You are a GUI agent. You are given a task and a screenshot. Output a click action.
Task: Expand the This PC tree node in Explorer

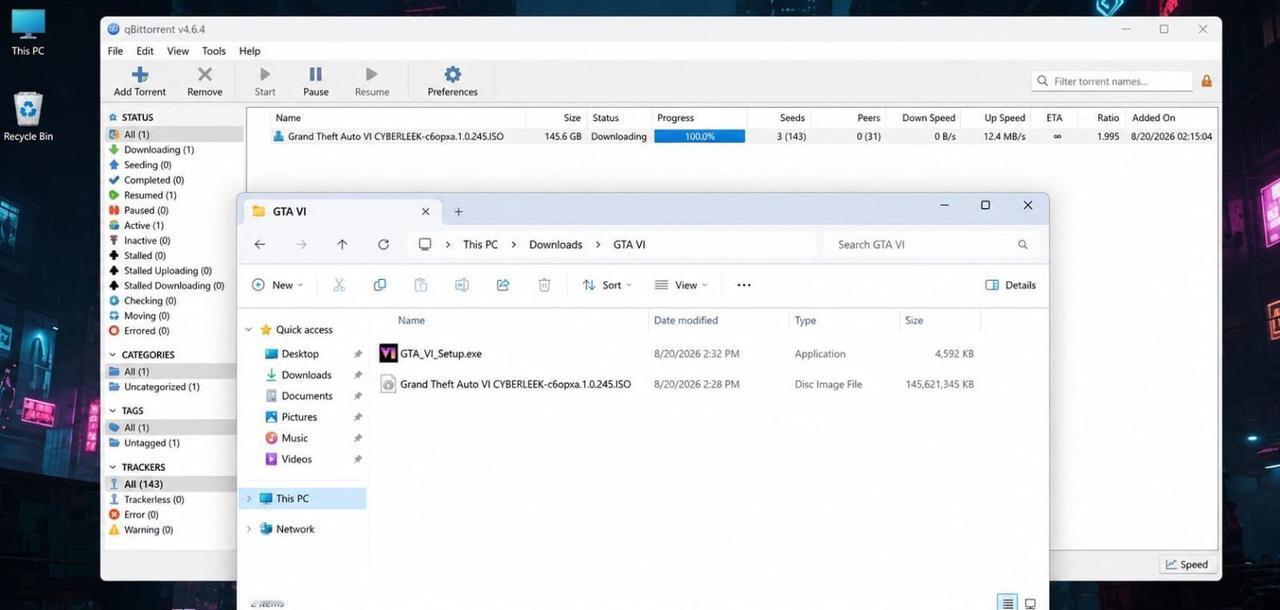(249, 498)
